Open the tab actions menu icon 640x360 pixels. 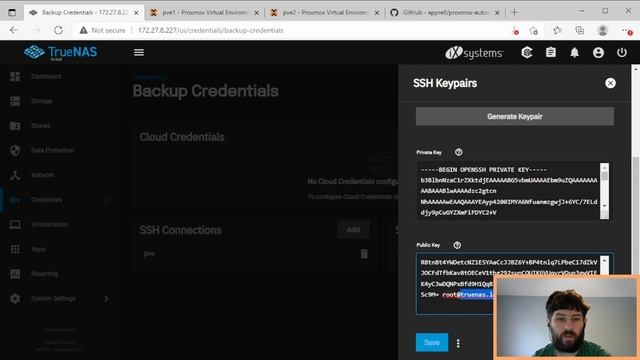(12, 13)
